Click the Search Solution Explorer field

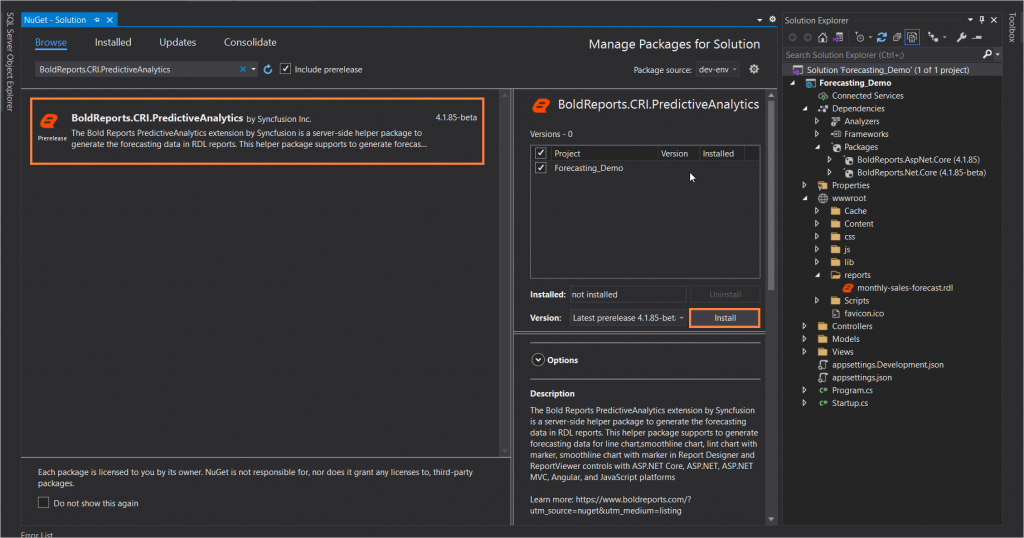click(x=882, y=55)
